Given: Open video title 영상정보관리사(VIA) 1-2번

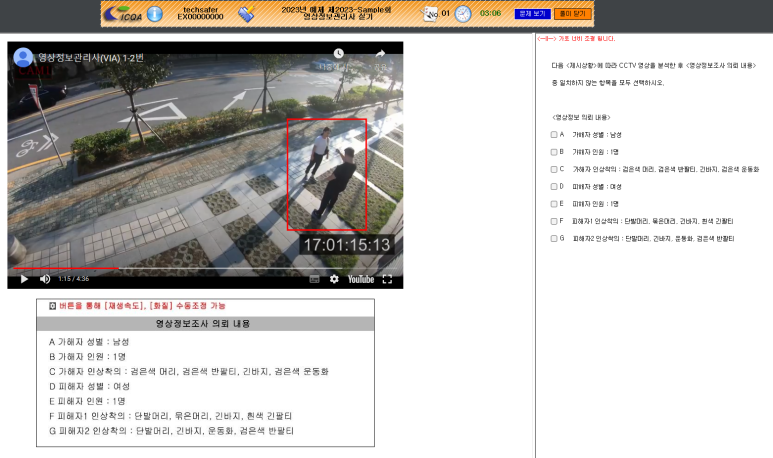Looking at the screenshot, I should [91, 58].
